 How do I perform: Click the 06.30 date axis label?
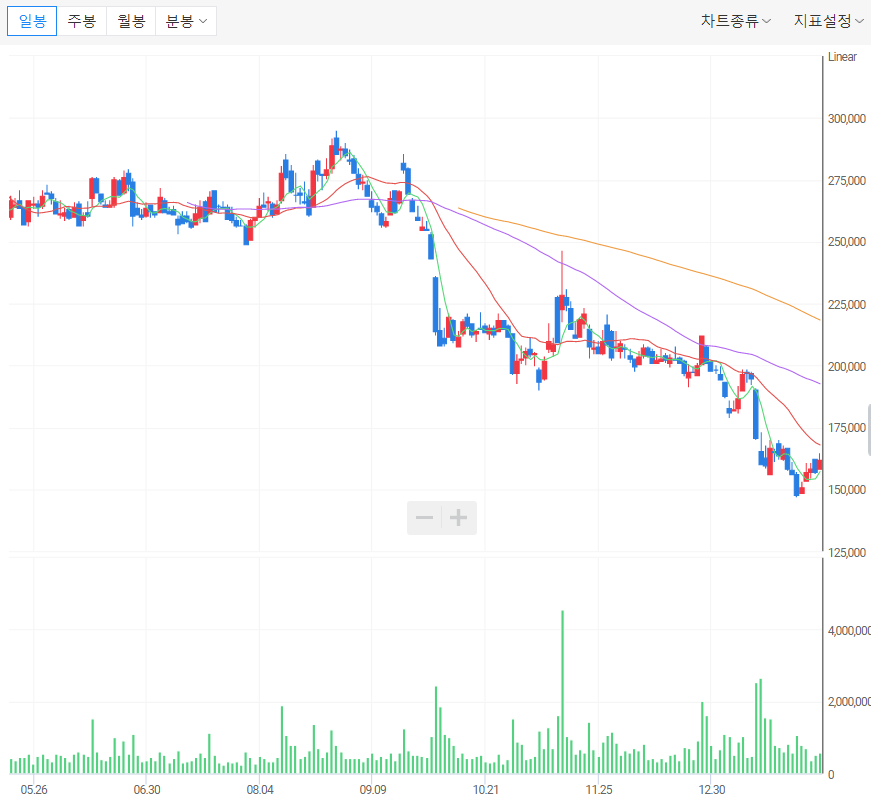pyautogui.click(x=147, y=789)
